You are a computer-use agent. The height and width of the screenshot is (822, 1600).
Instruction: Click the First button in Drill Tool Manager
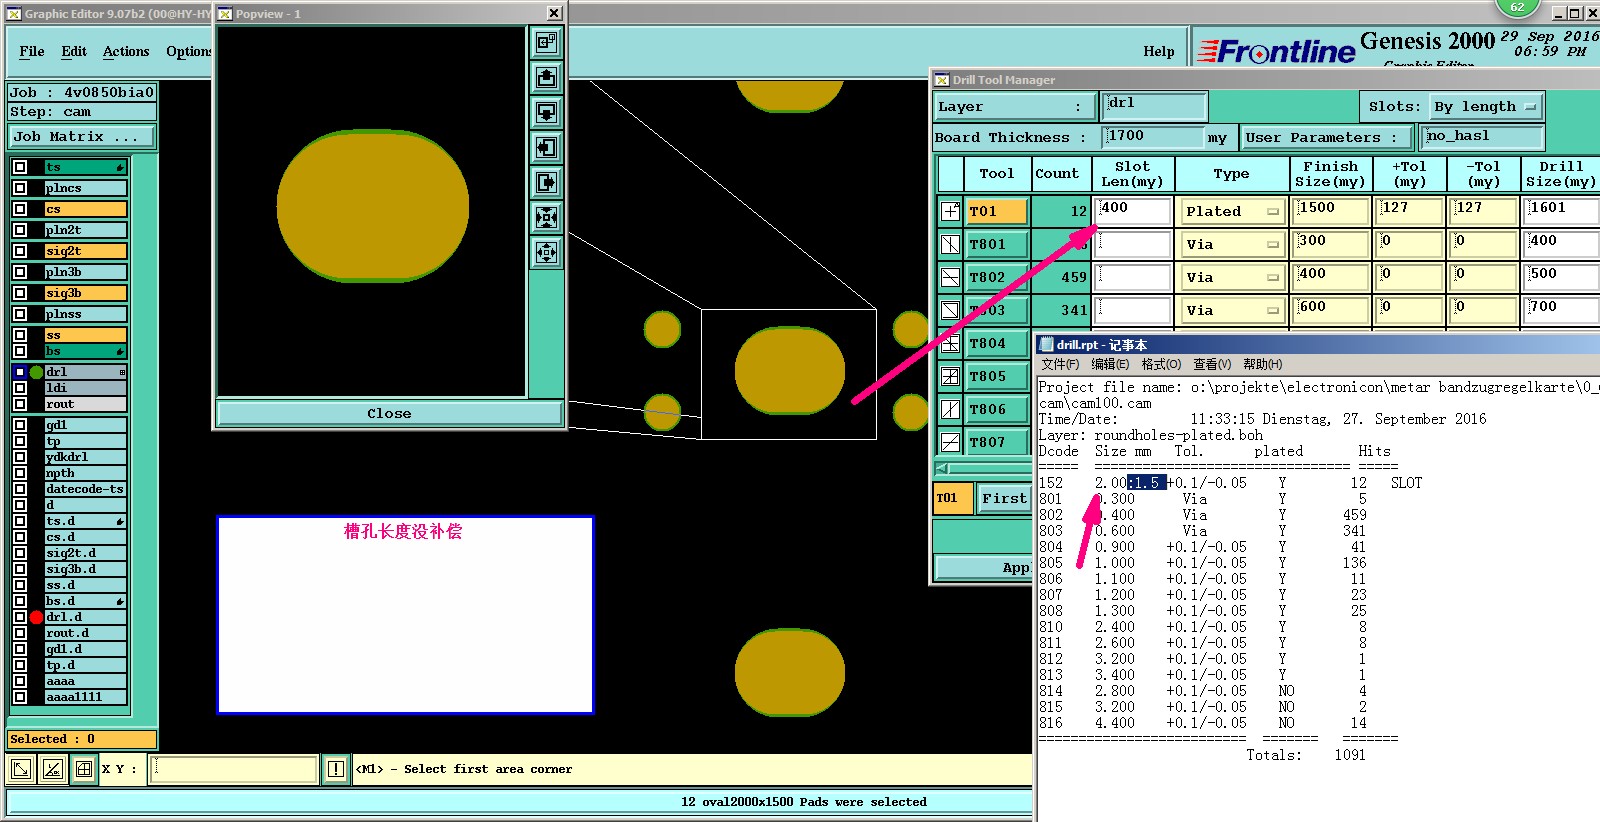[x=1003, y=498]
